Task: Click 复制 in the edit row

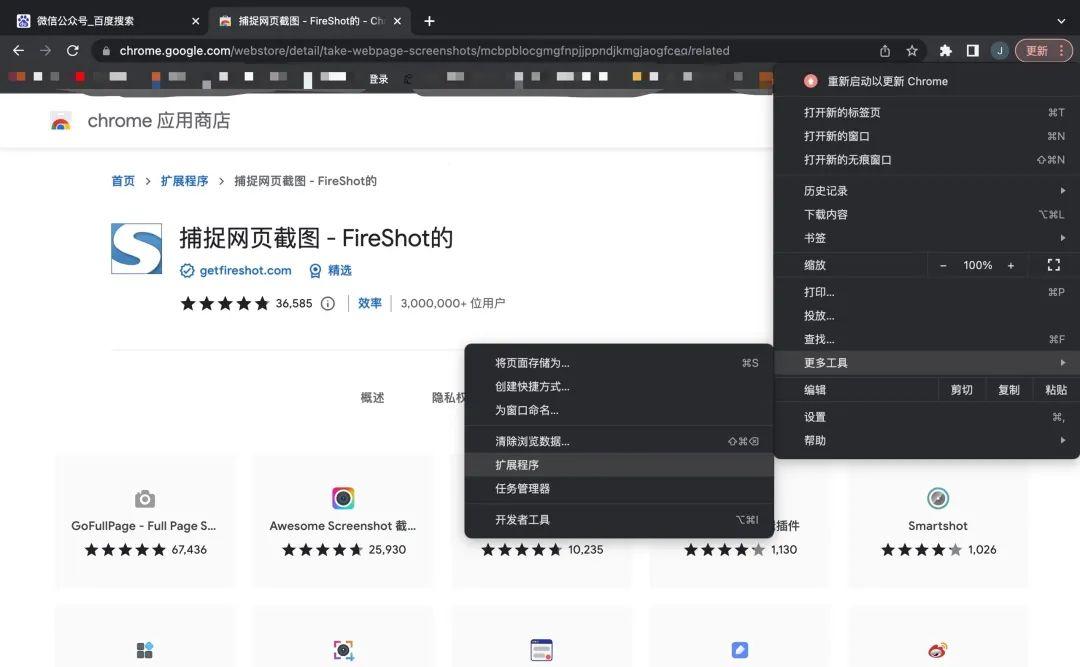Action: (1008, 389)
